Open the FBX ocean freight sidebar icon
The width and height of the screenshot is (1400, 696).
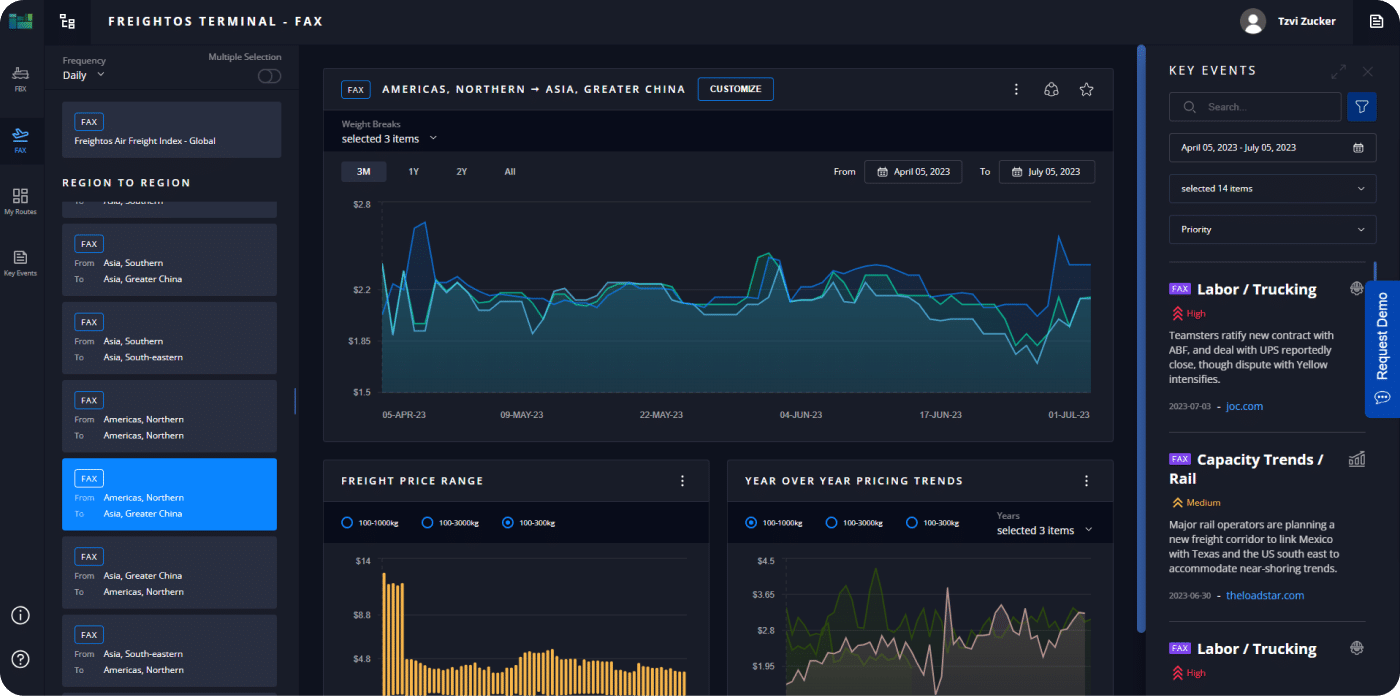click(20, 77)
